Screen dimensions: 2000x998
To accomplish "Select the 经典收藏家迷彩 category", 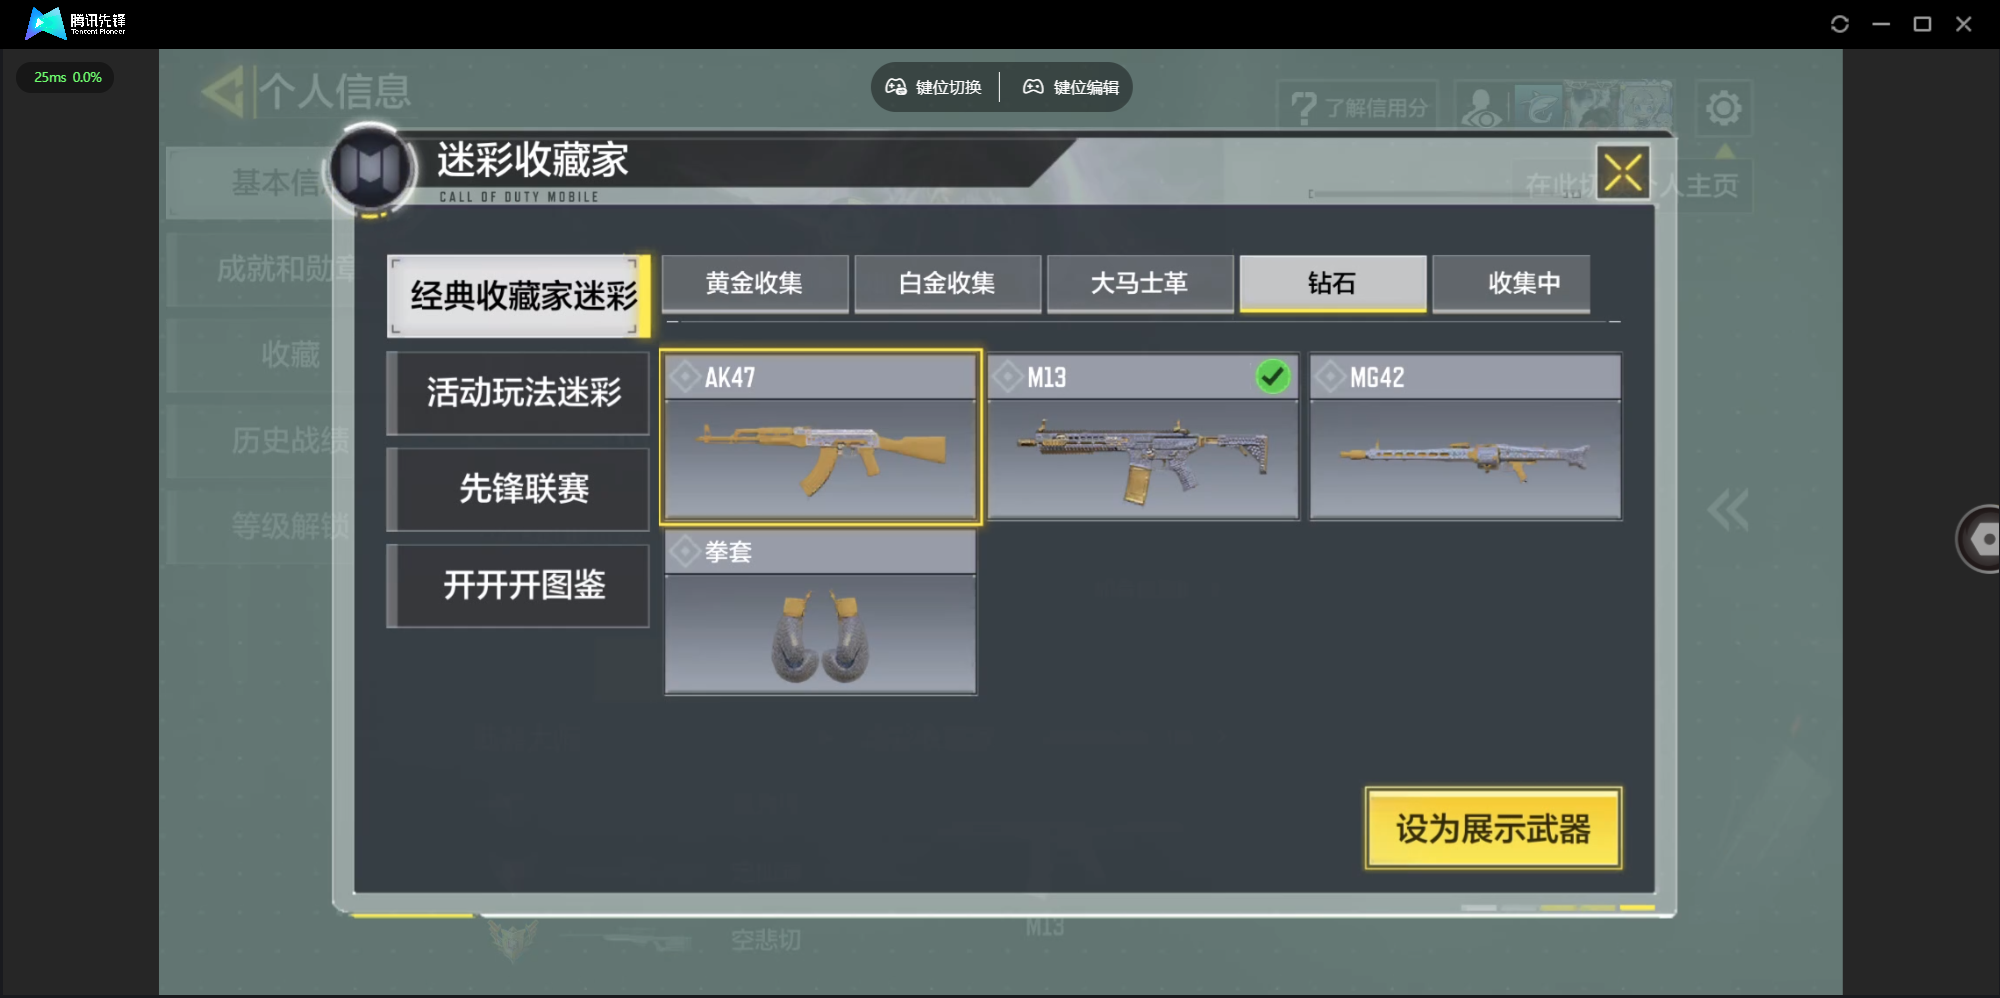I will [x=518, y=296].
